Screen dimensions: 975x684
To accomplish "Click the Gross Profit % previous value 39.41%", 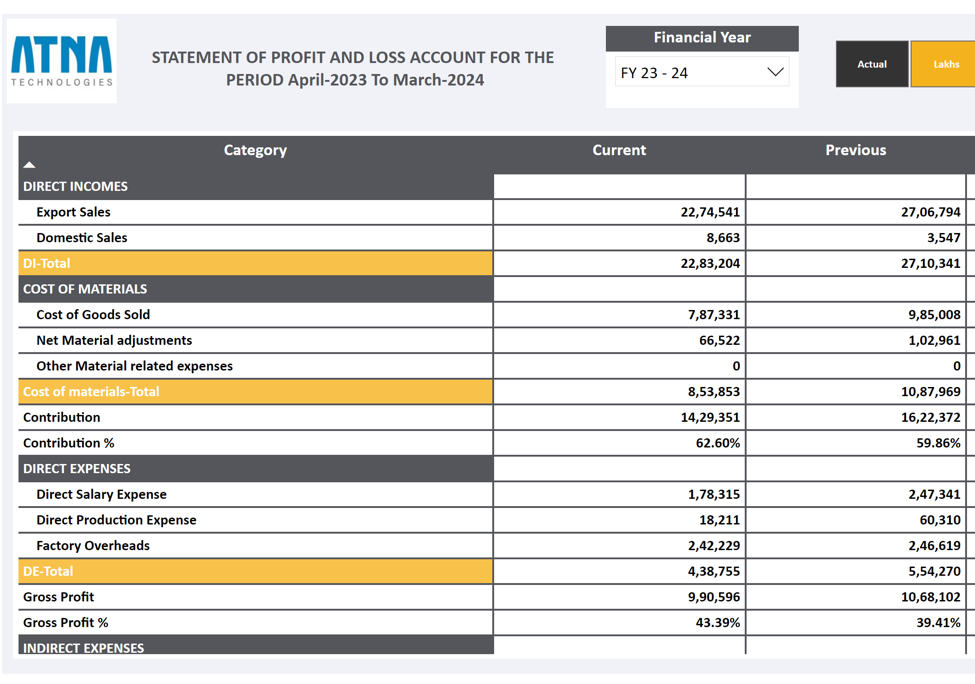I will click(x=938, y=622).
